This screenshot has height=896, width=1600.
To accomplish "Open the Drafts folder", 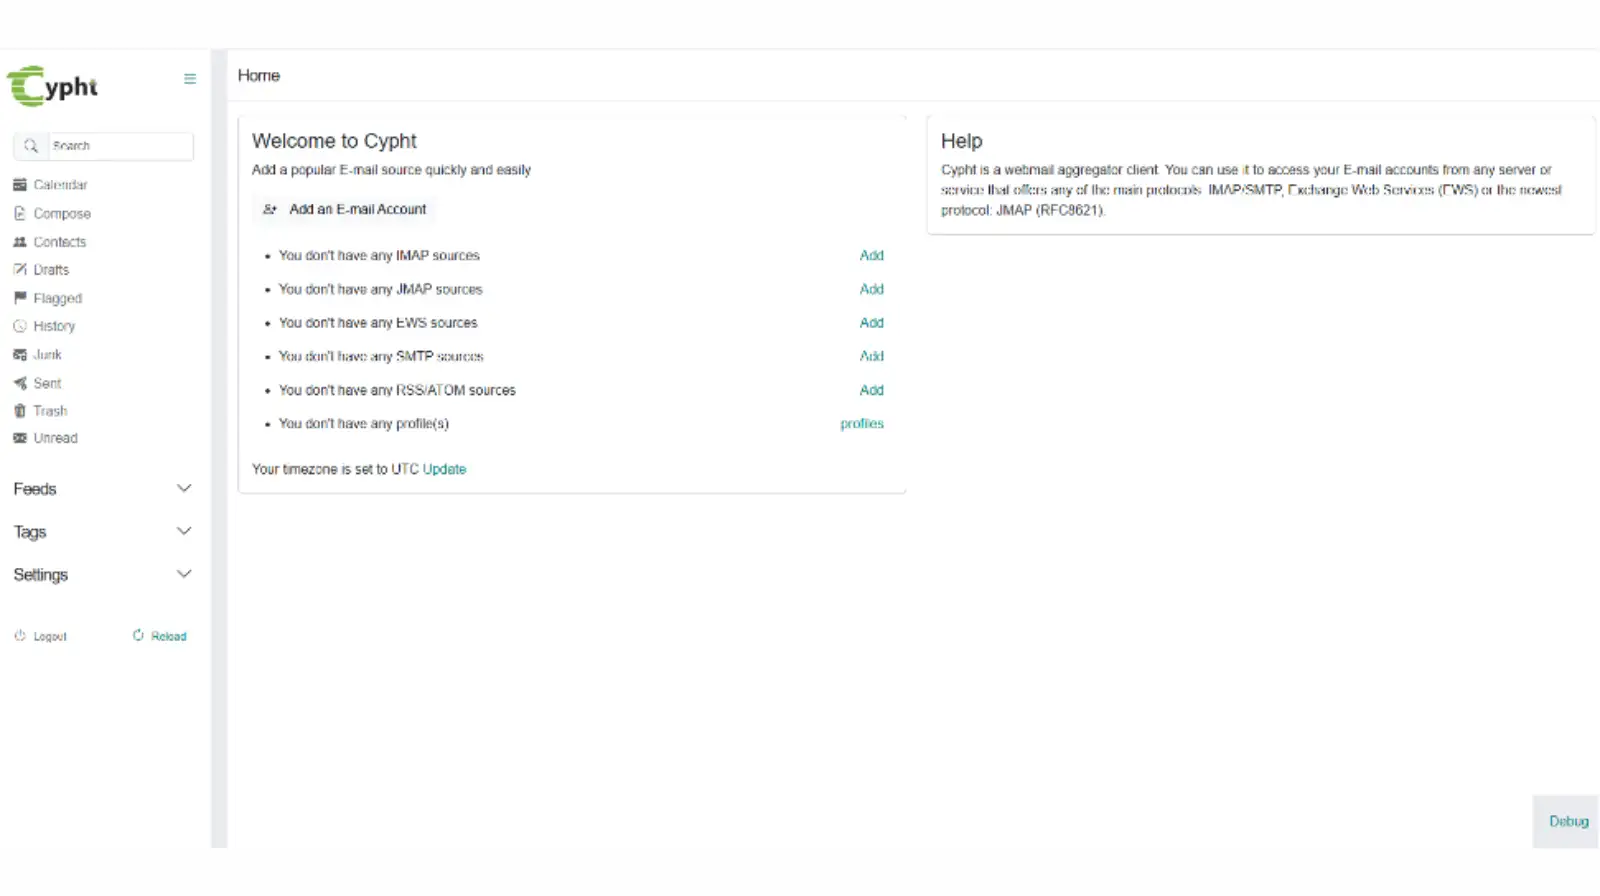I will point(50,270).
